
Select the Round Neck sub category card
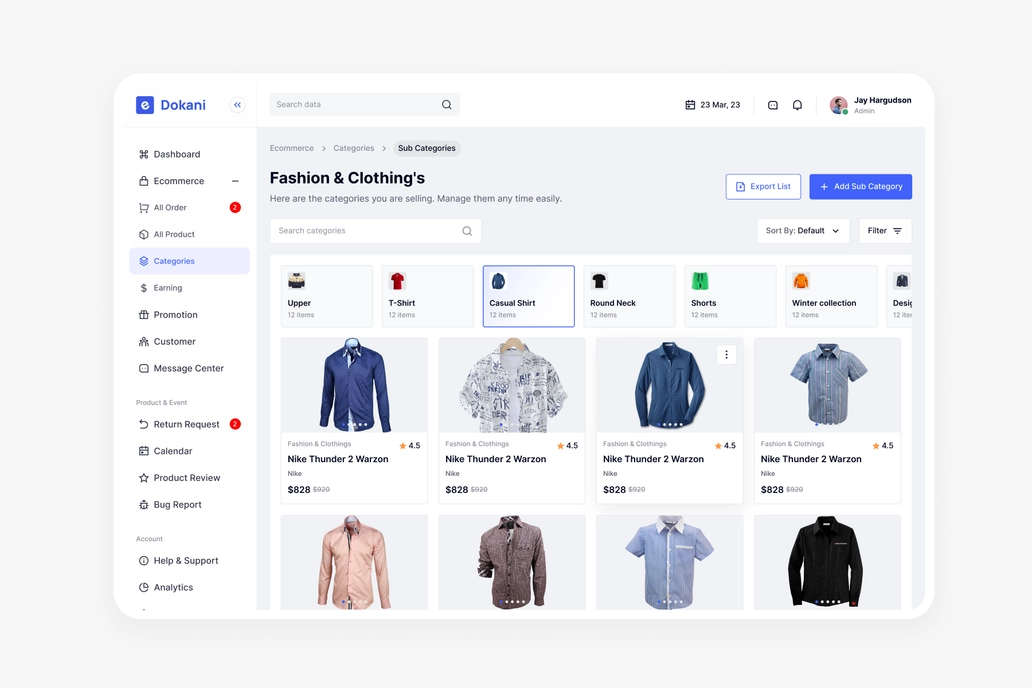[629, 296]
